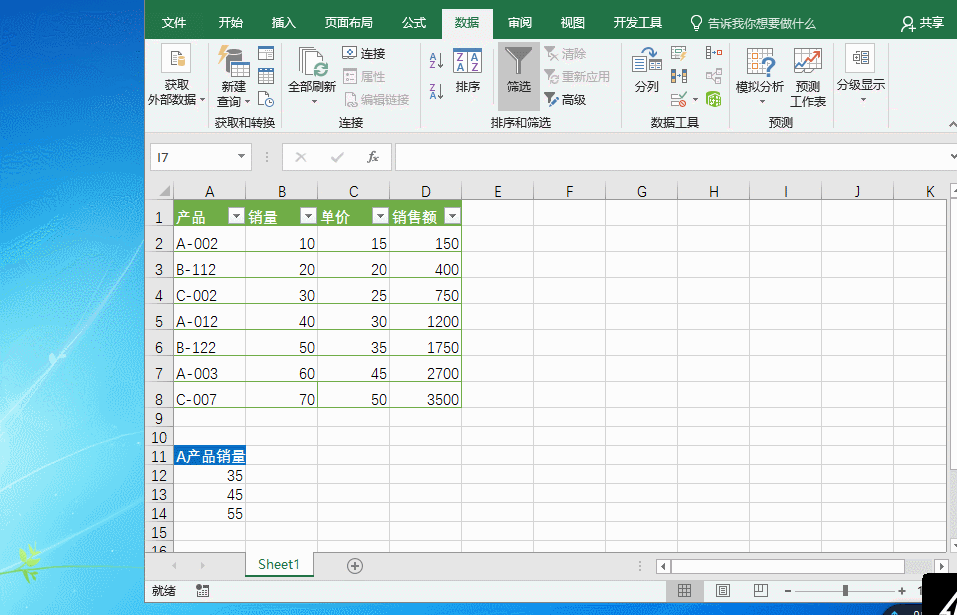This screenshot has height=615, width=957.
Task: Switch to the 页面布局 tab
Action: (x=348, y=23)
